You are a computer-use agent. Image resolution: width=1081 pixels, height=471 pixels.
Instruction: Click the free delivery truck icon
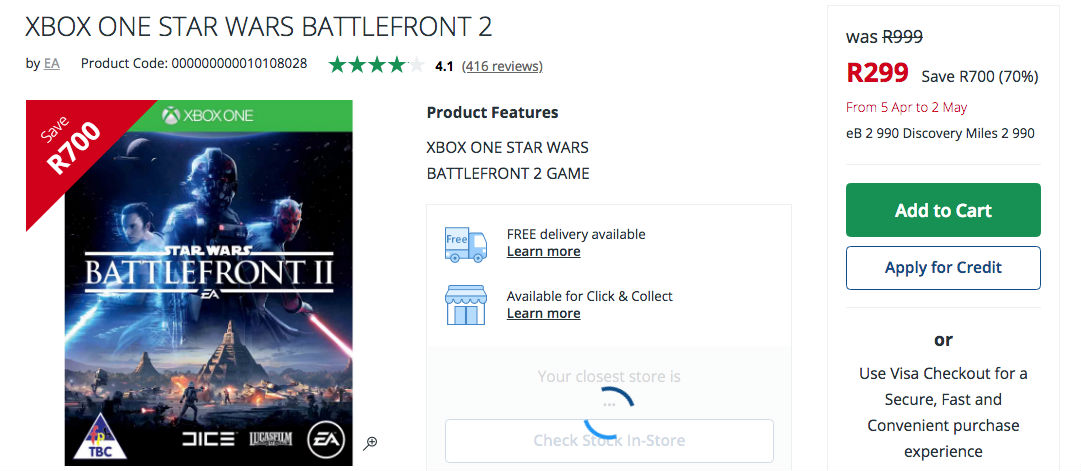[x=465, y=243]
